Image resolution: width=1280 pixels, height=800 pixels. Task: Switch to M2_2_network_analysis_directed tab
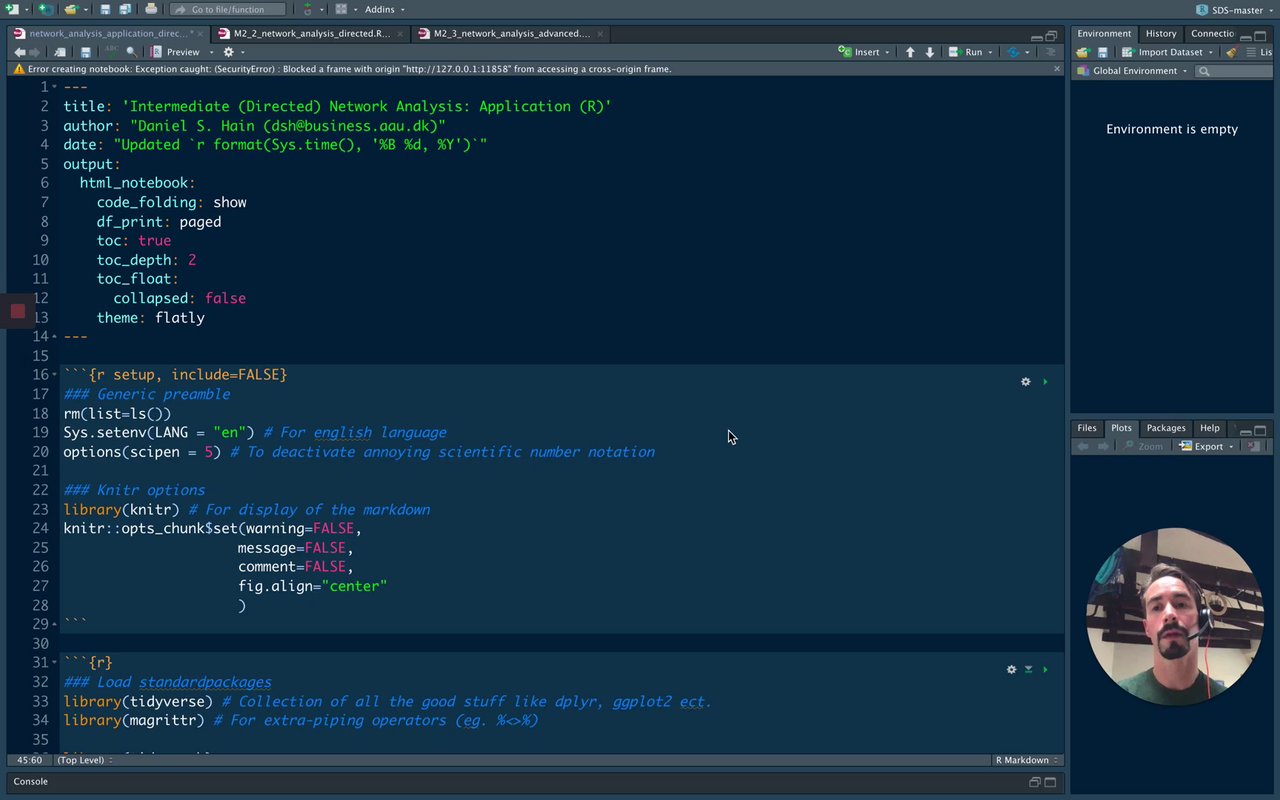[311, 34]
